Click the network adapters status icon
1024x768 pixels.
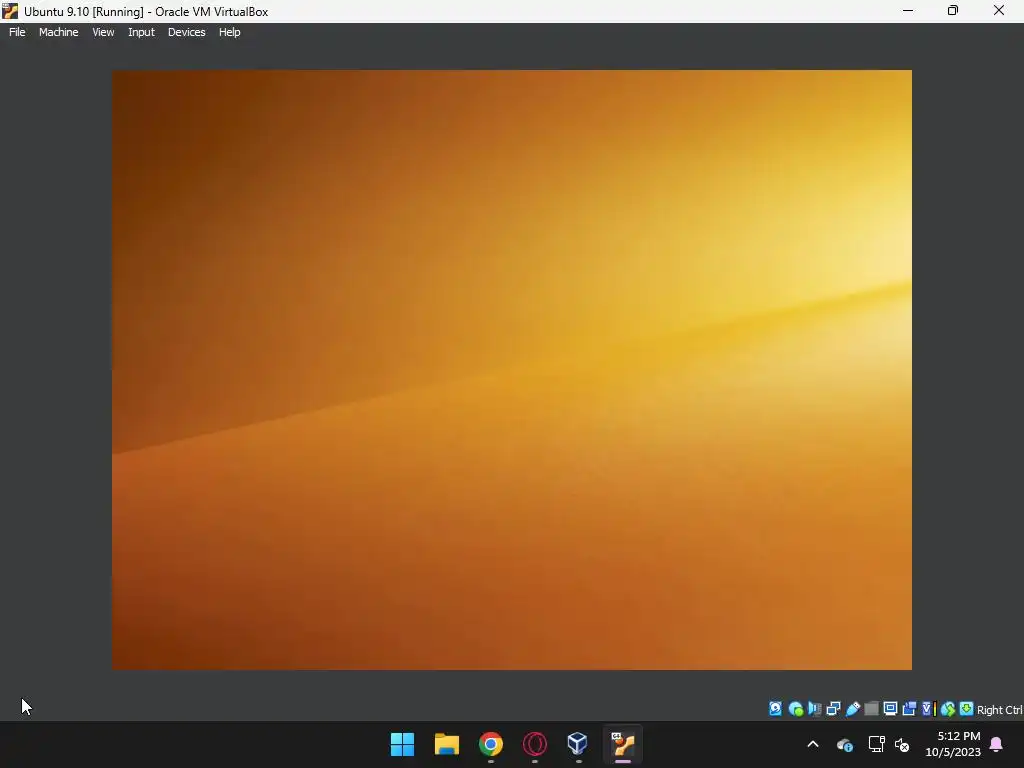coord(833,709)
